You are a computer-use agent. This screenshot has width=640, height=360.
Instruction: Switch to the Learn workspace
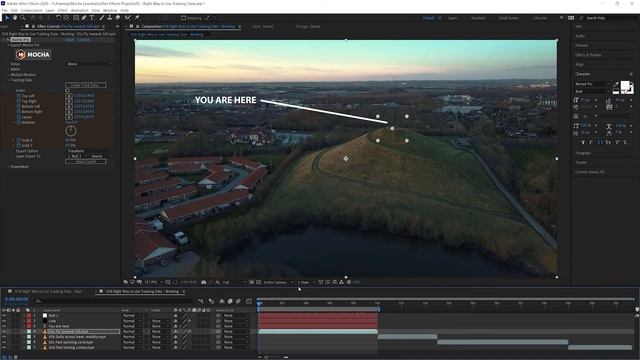[x=453, y=18]
